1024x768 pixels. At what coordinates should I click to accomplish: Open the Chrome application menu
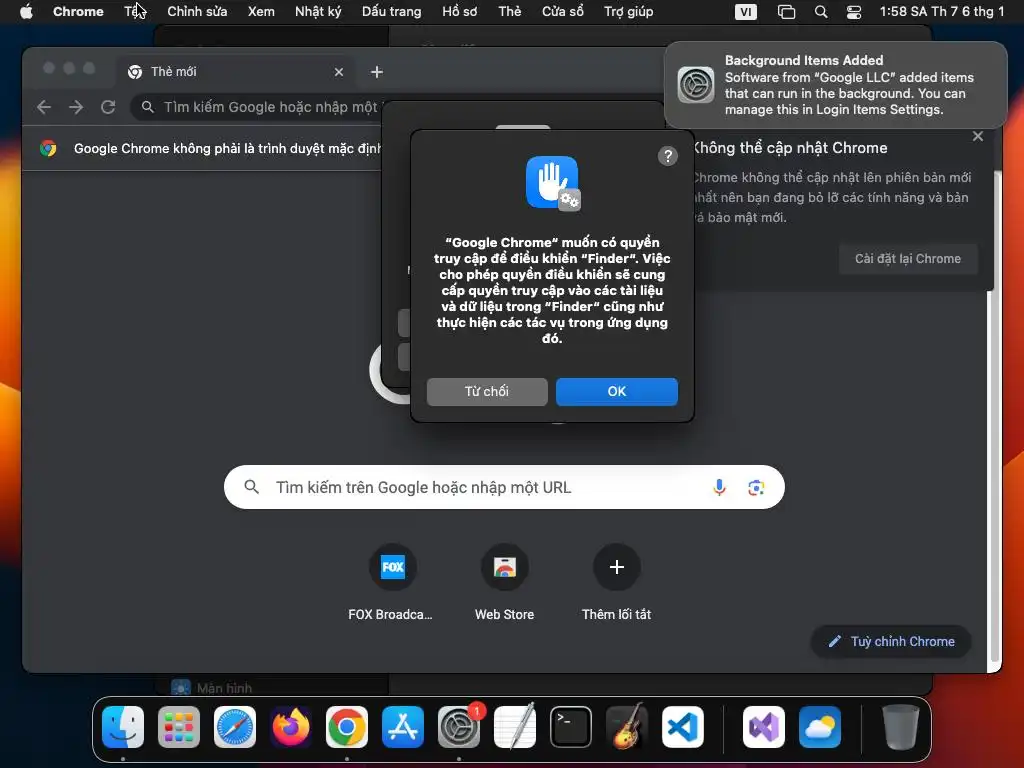pos(78,11)
